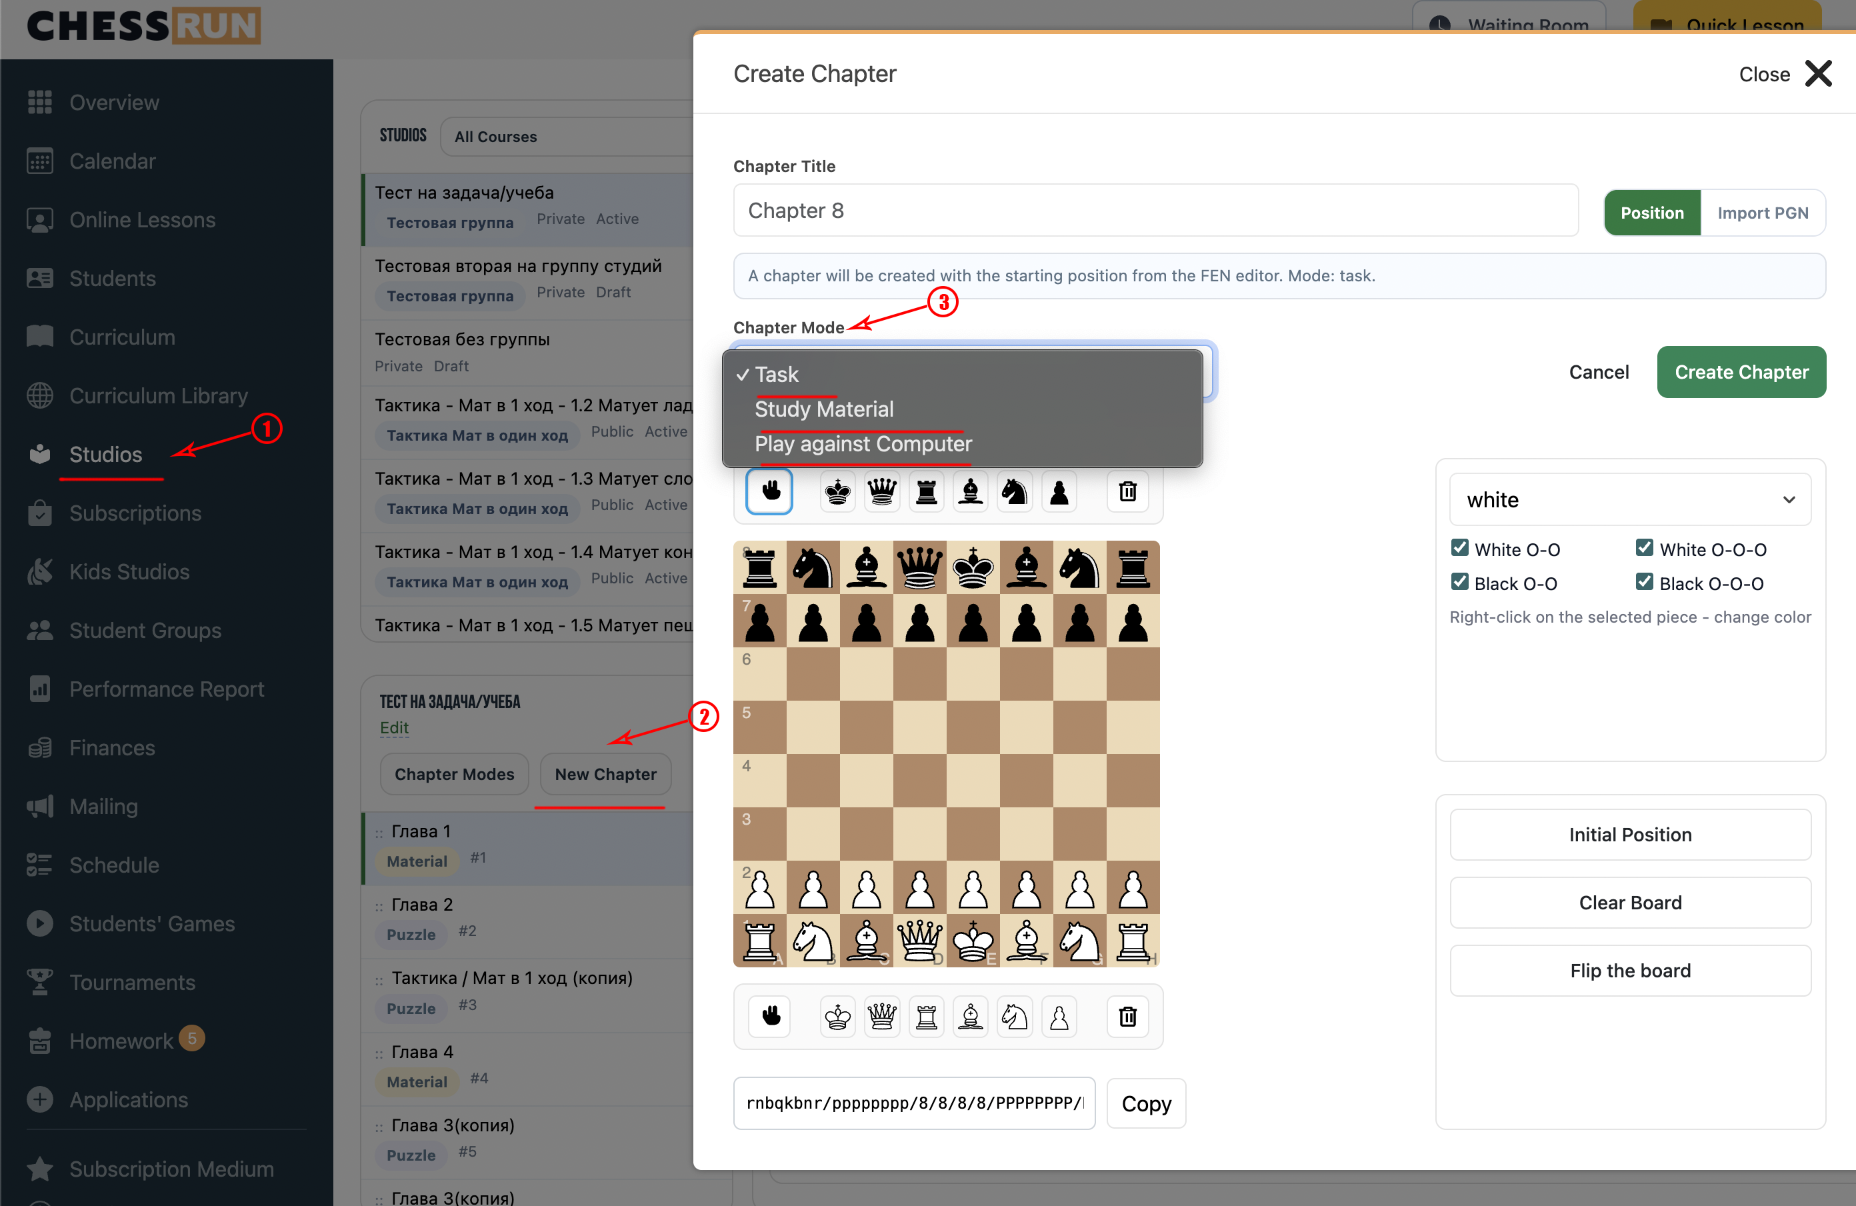Switch to the Import PGN tab
1856x1206 pixels.
1763,213
